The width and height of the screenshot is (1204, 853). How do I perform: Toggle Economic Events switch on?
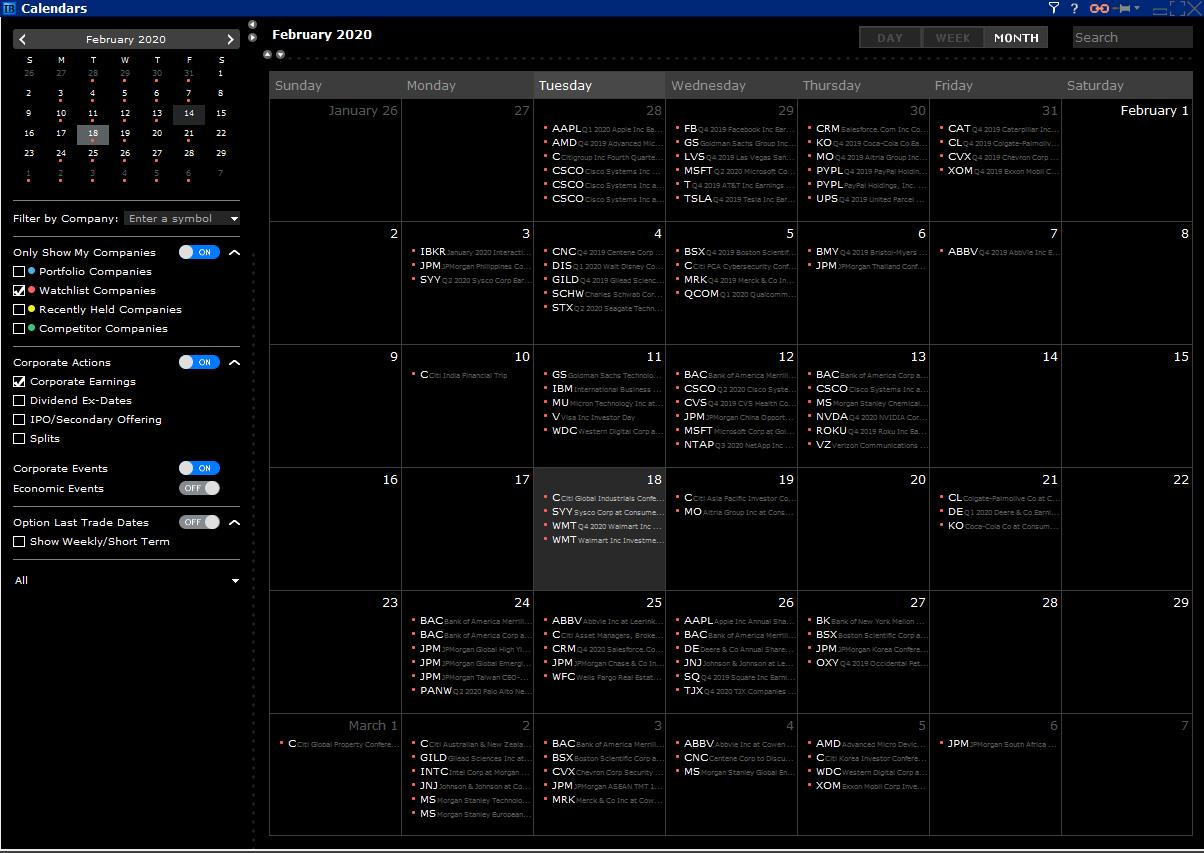click(x=199, y=488)
